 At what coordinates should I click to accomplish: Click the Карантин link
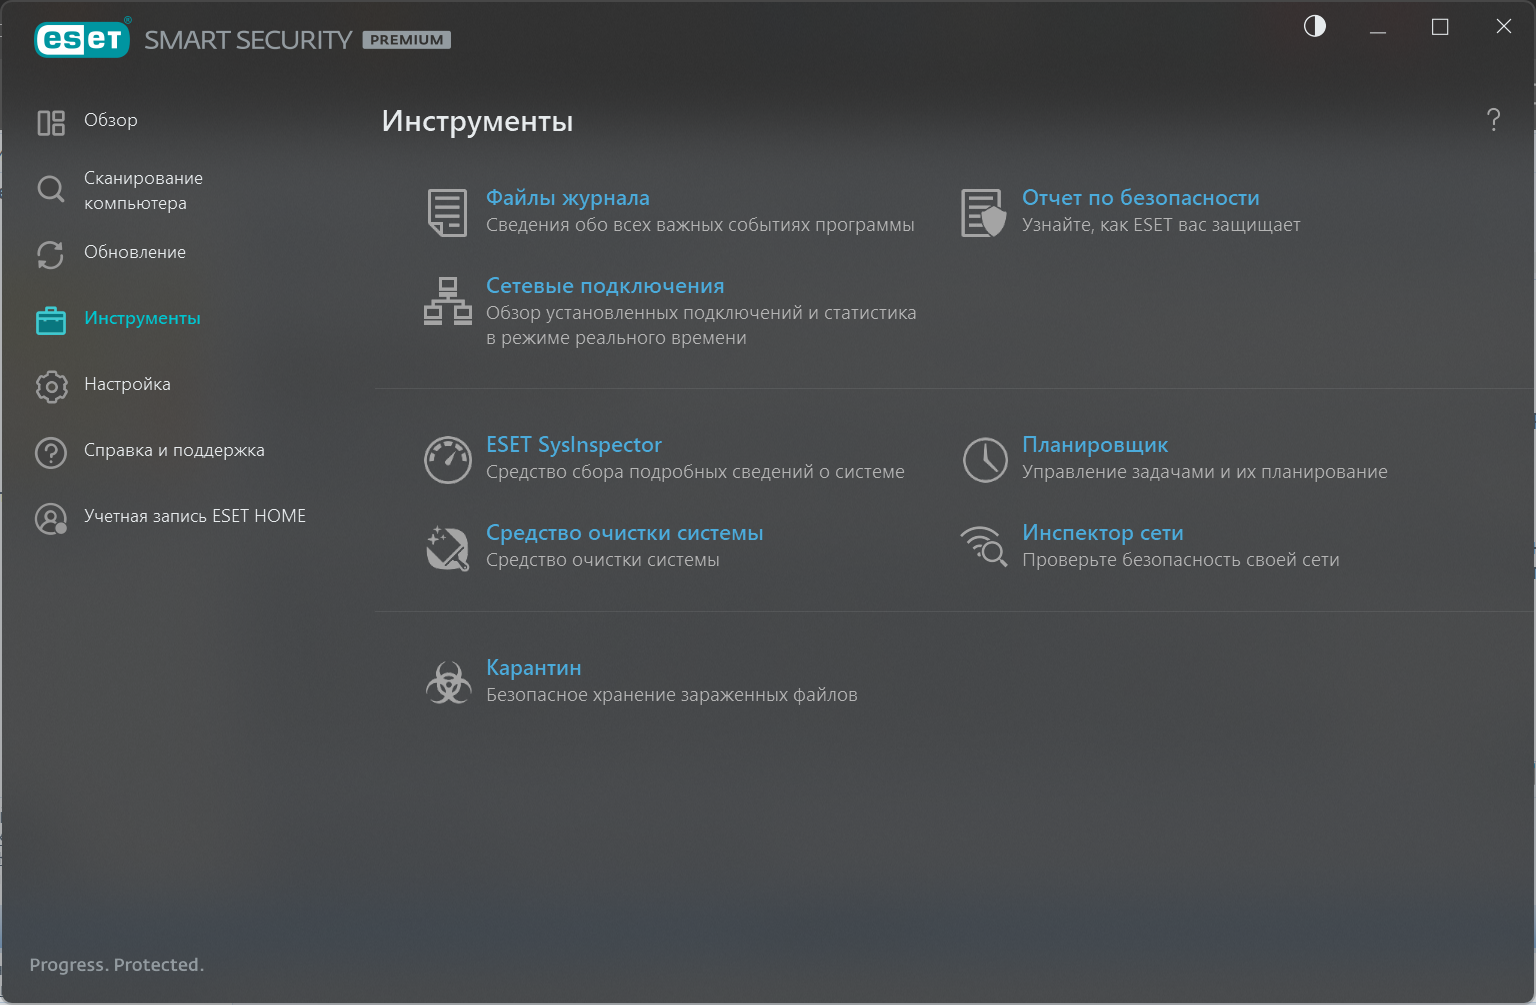click(x=533, y=668)
